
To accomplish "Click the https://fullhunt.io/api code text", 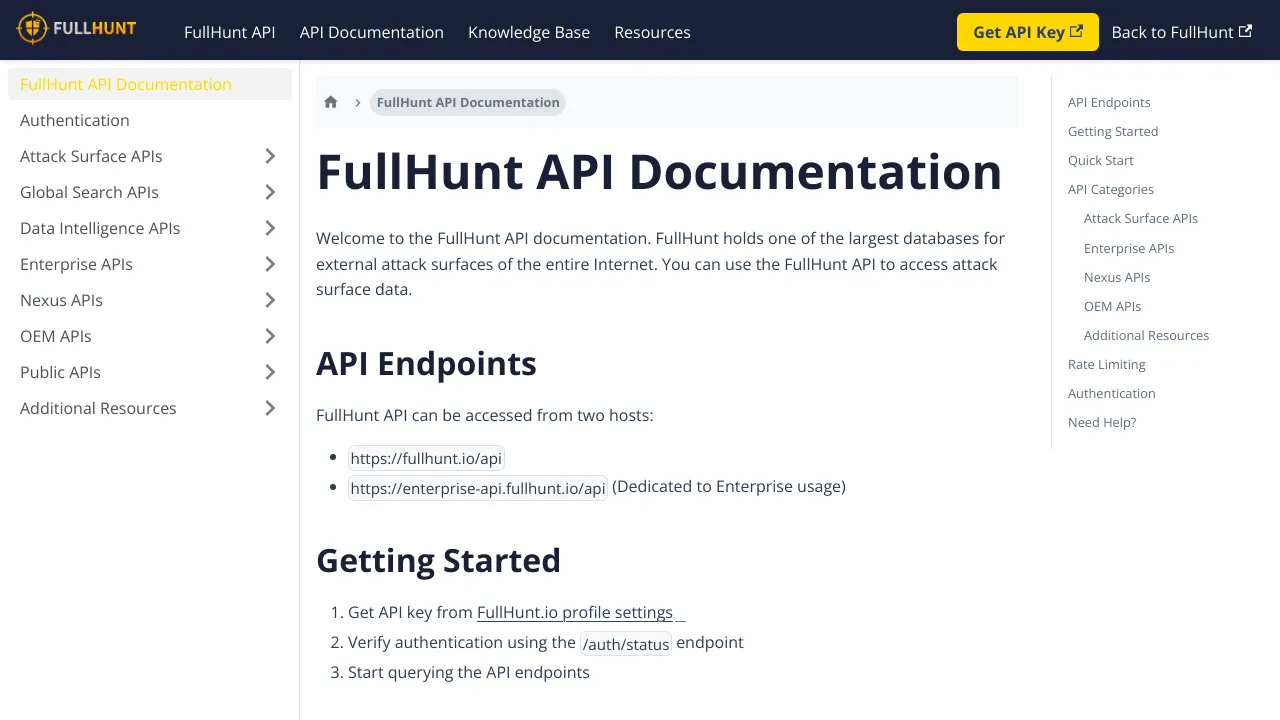I will tap(426, 459).
